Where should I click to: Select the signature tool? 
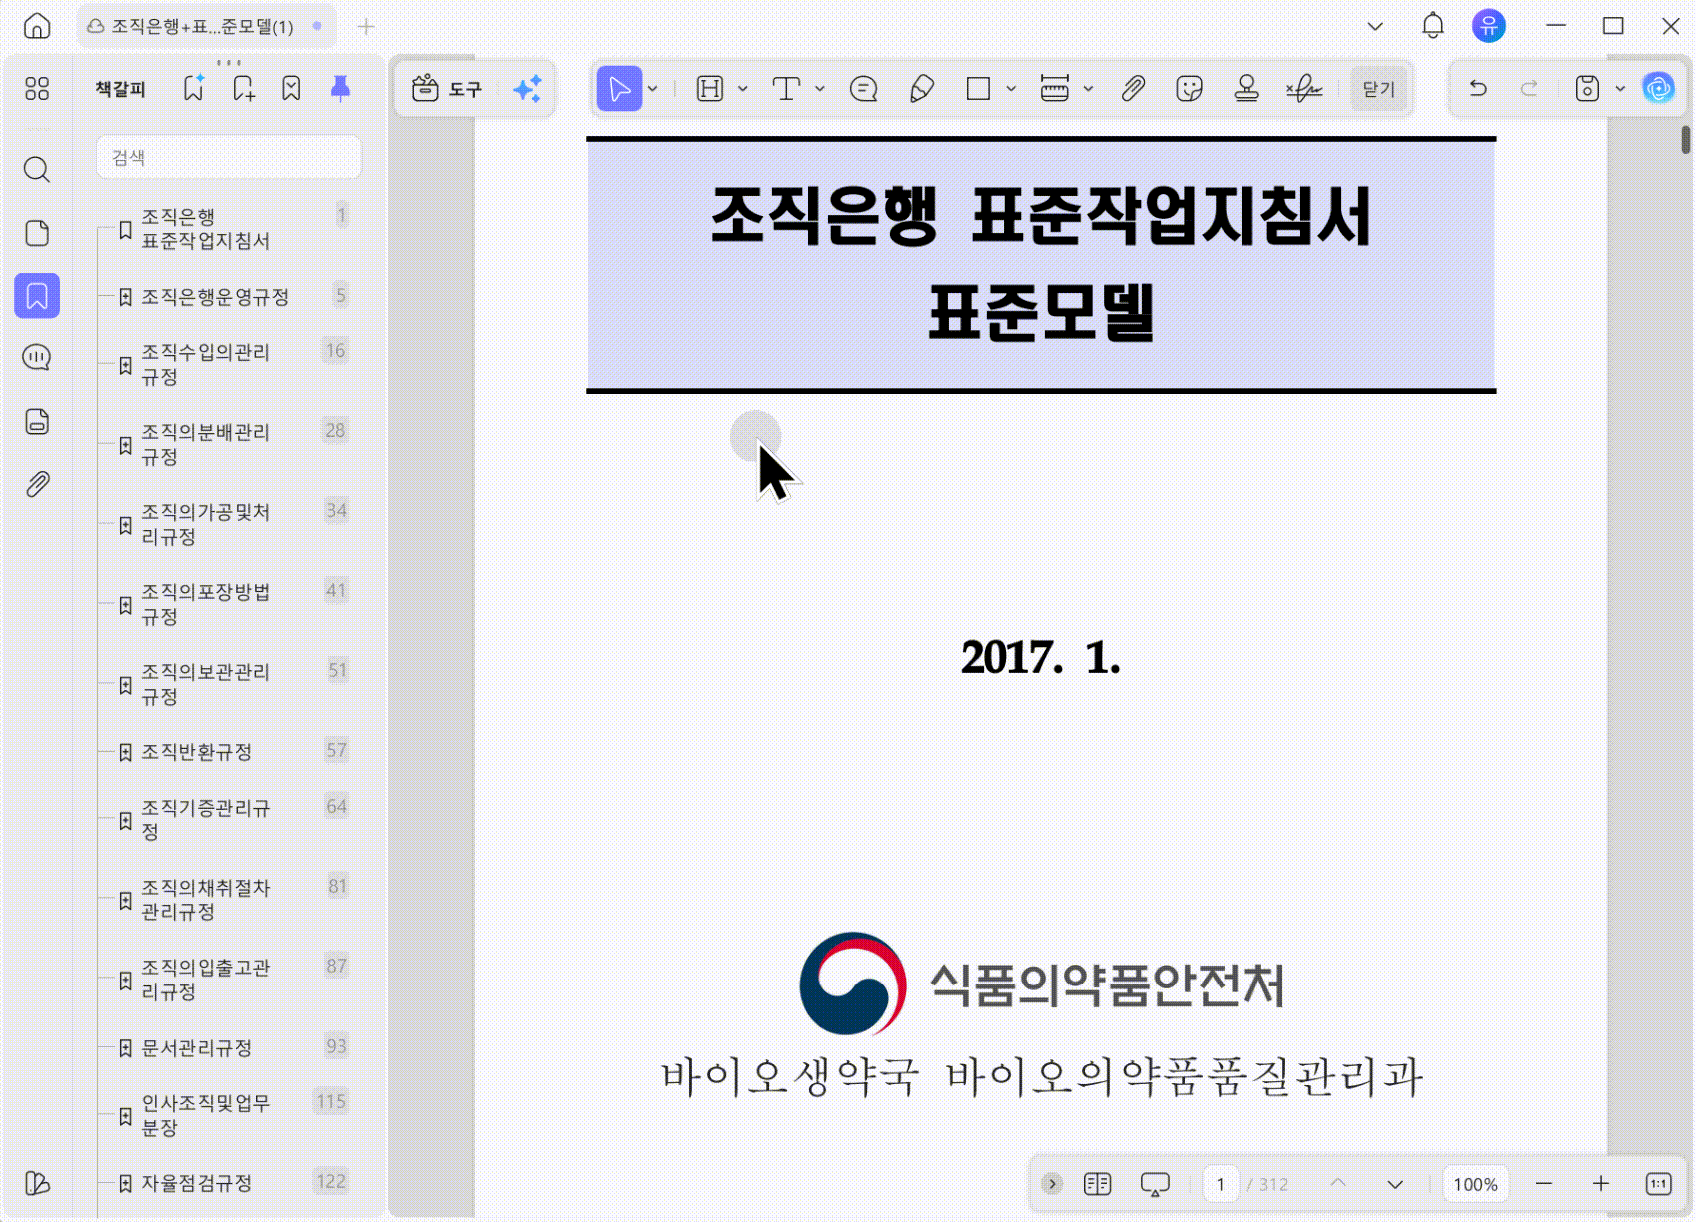[x=1304, y=89]
